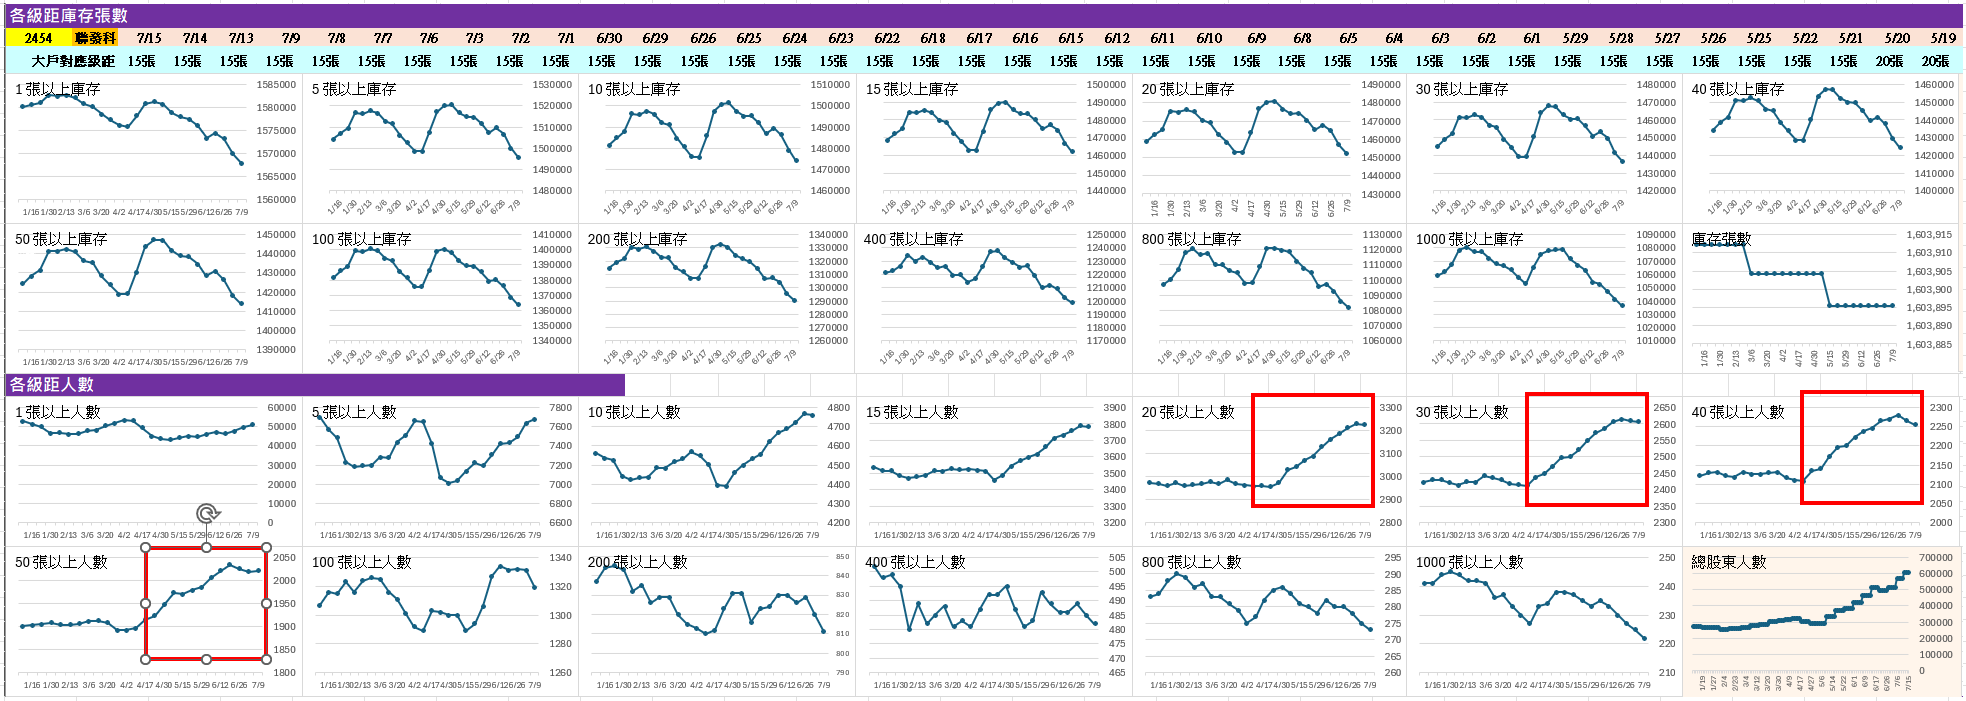Screen dimensions: 1966x701
Task: Select the 聯發科 company name cell
Action: [x=95, y=38]
